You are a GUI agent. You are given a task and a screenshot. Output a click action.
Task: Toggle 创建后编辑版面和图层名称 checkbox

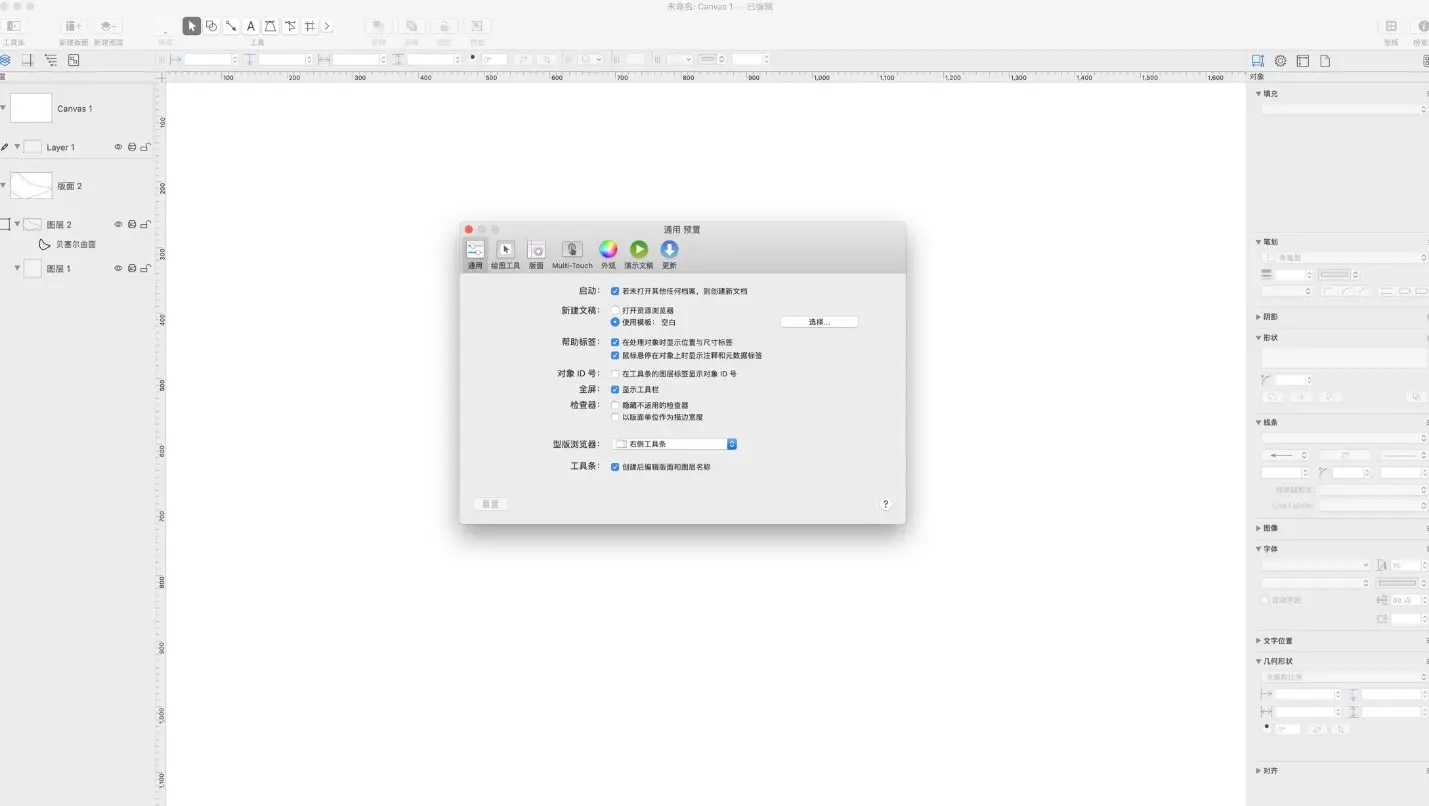click(615, 467)
